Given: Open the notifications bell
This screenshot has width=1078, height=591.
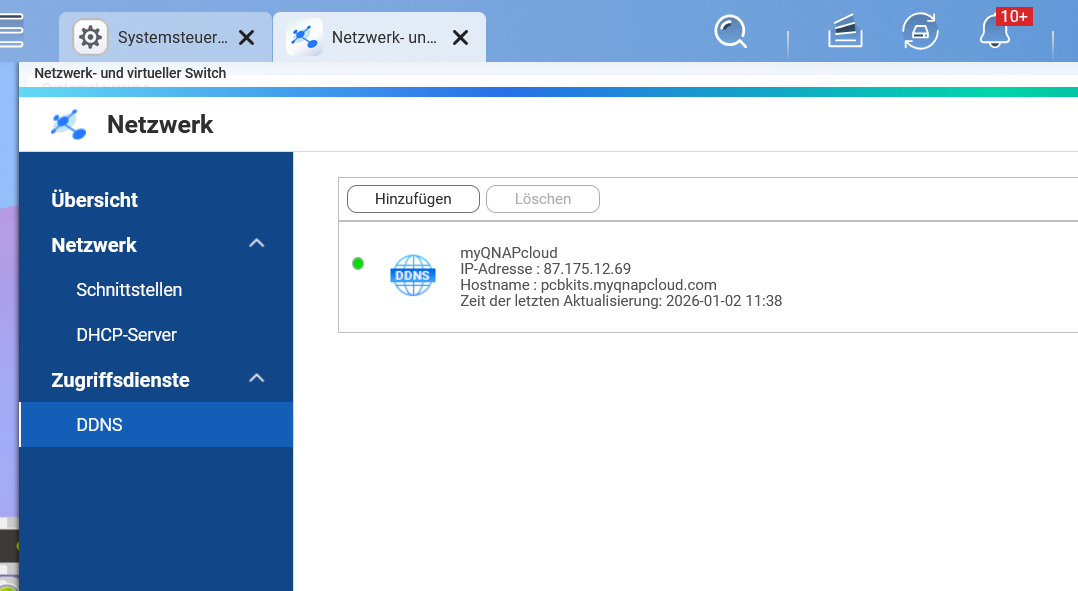Looking at the screenshot, I should click(994, 33).
